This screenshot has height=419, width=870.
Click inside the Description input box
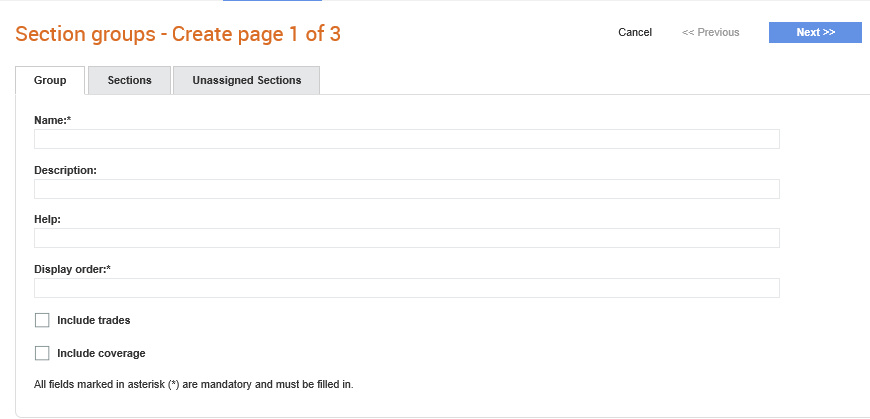pyautogui.click(x=407, y=189)
